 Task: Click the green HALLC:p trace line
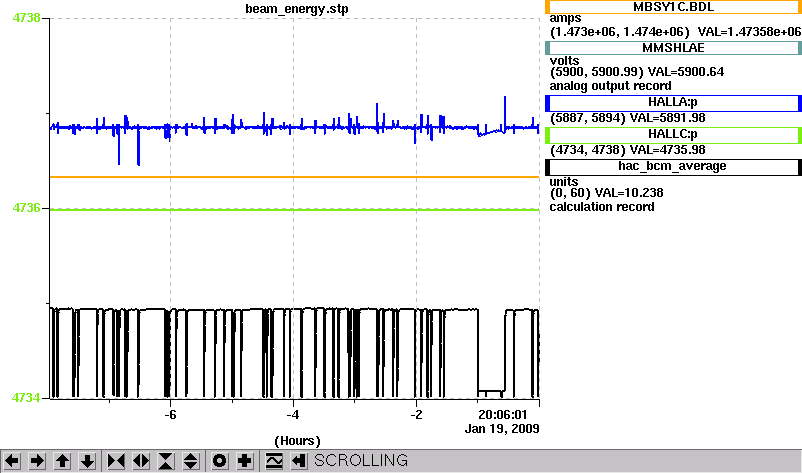pos(294,210)
